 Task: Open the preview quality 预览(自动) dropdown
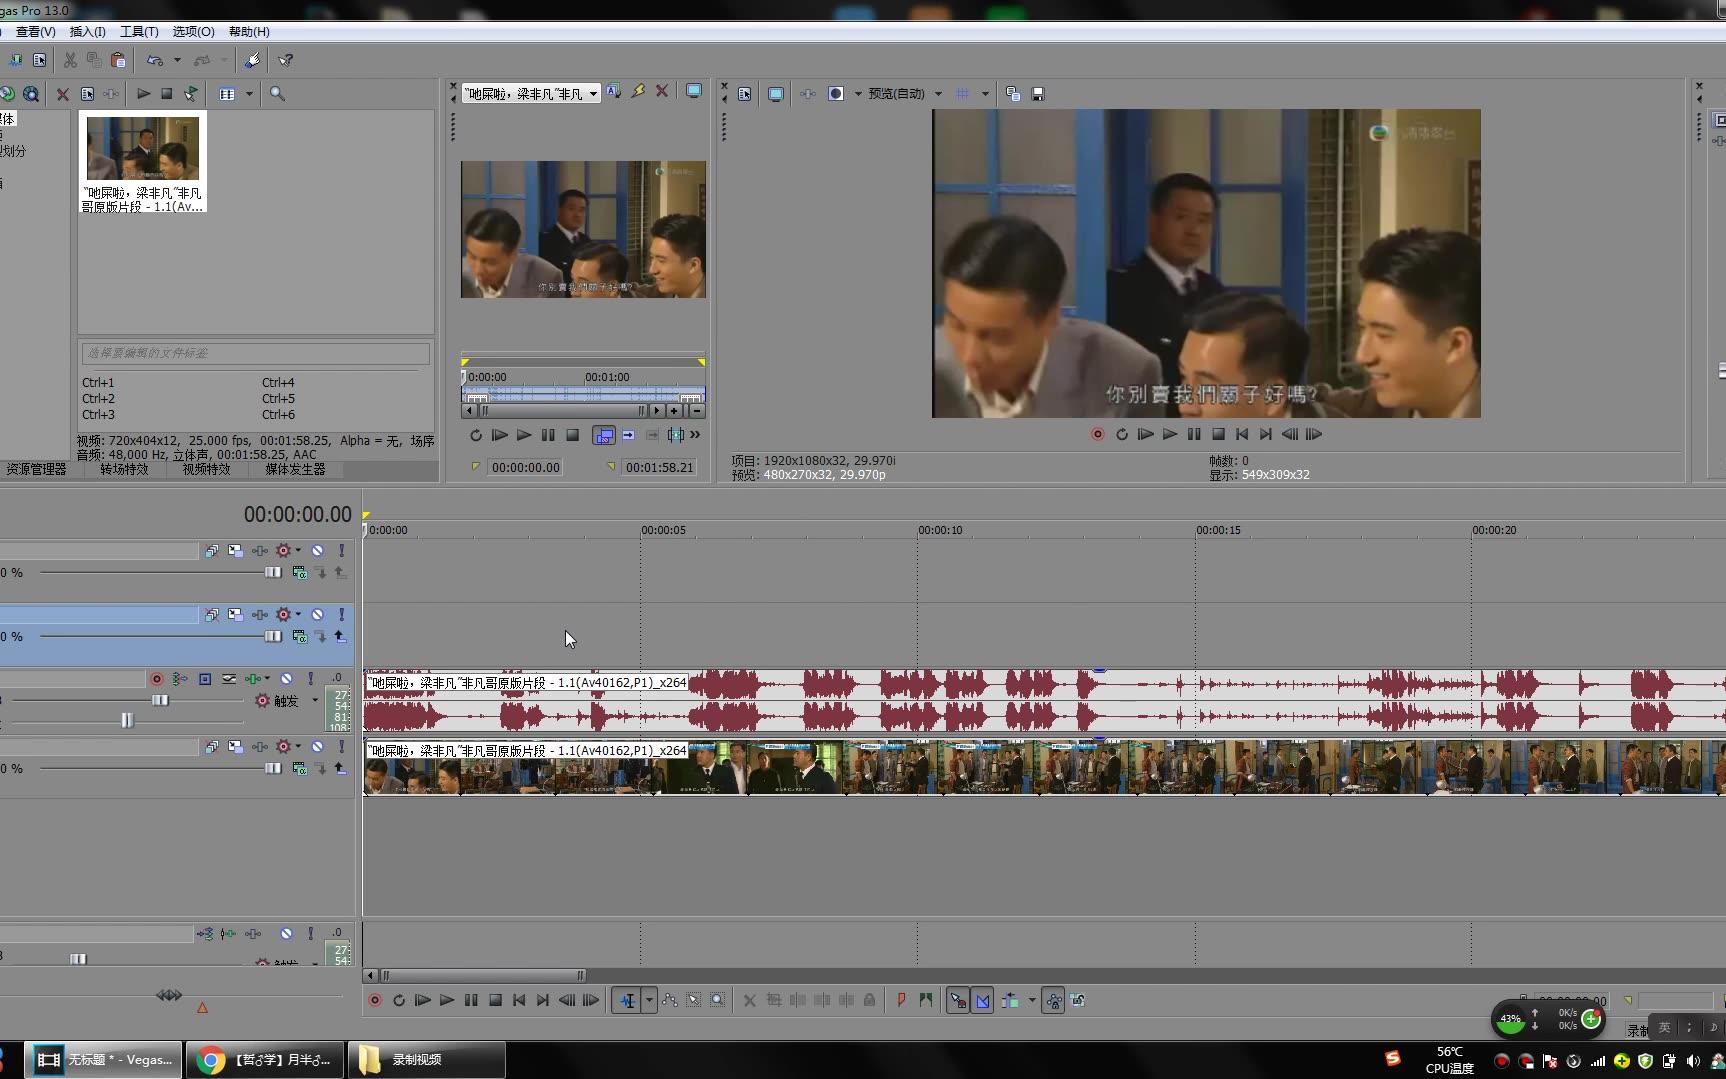(938, 94)
